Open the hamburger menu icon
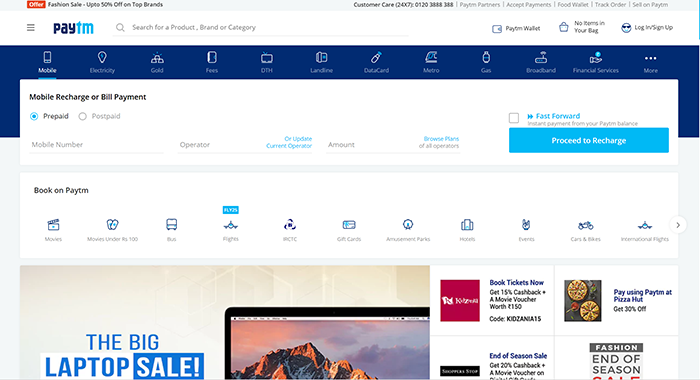 click(30, 28)
